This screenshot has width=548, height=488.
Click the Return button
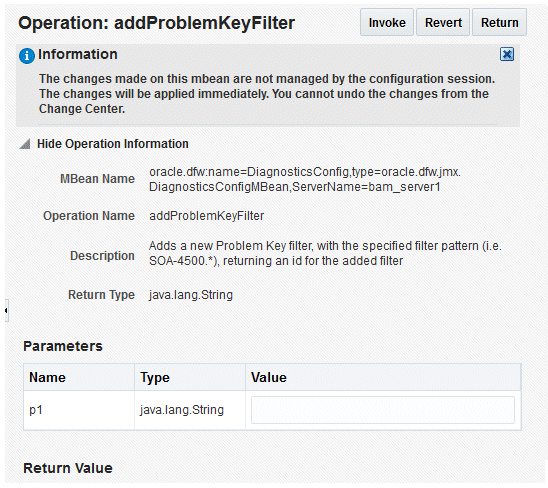point(499,23)
